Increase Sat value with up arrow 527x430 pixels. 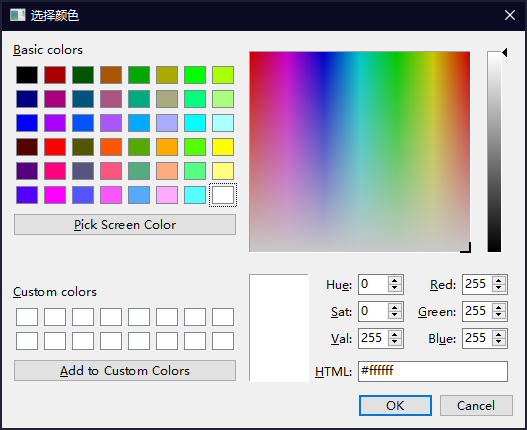click(x=395, y=307)
